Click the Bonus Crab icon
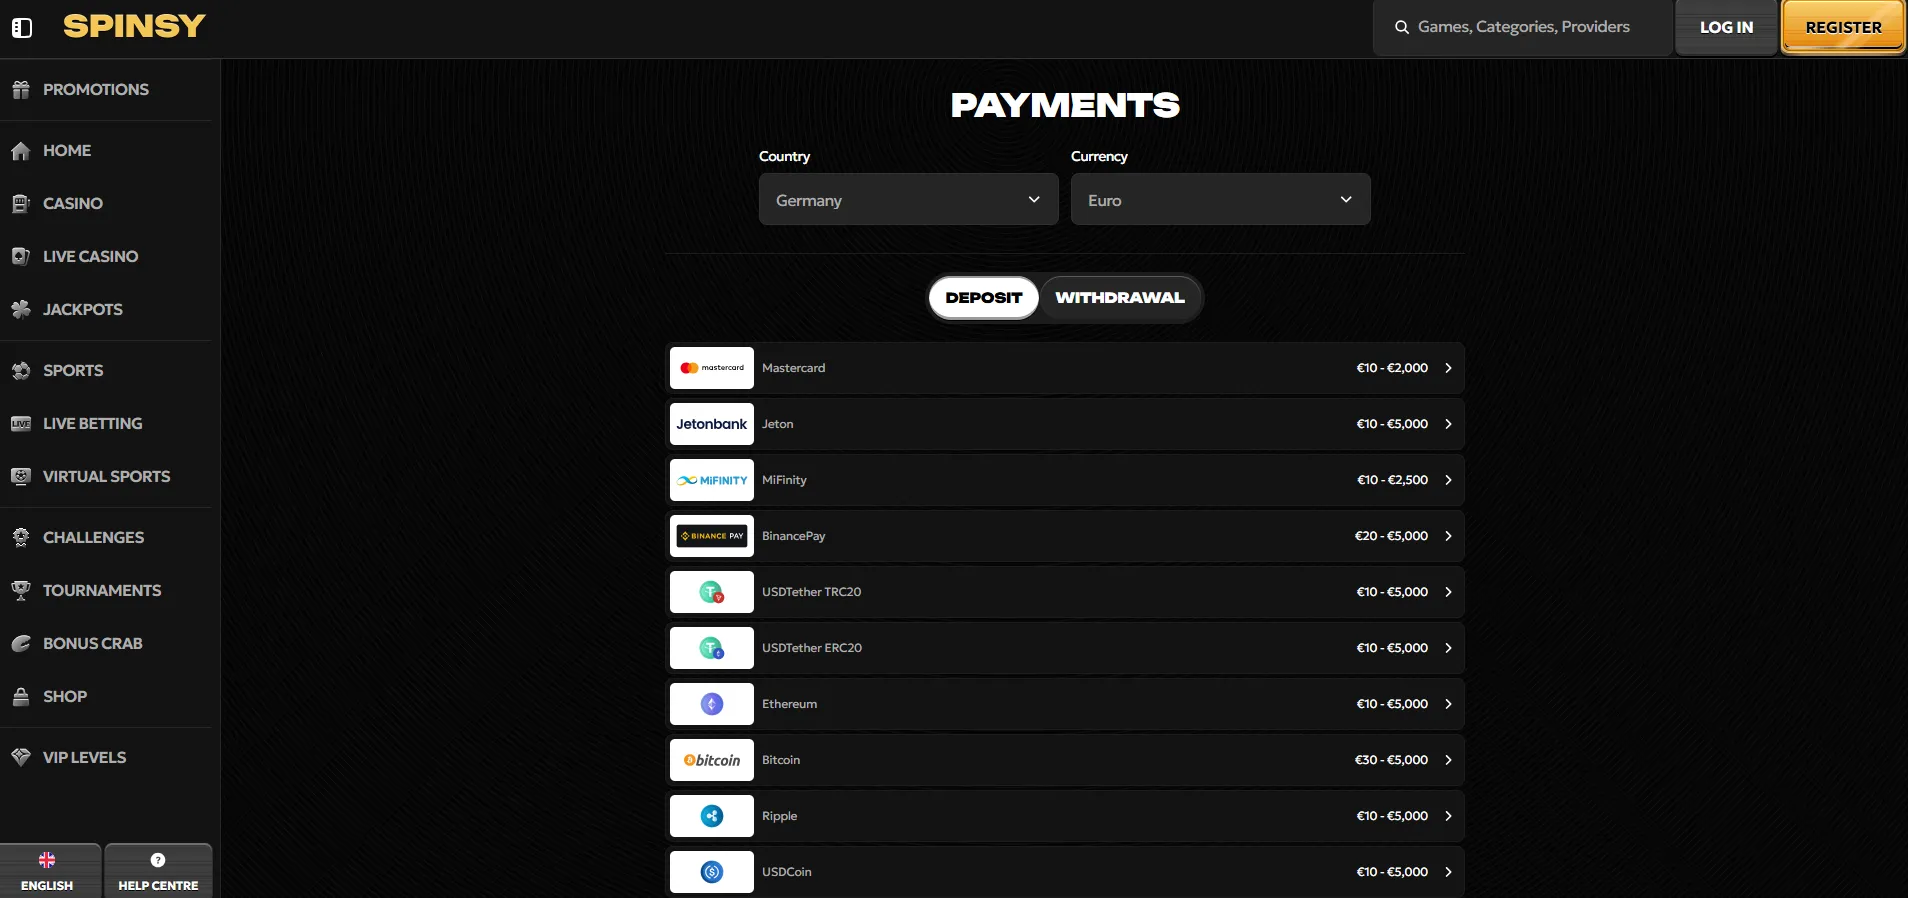Image resolution: width=1908 pixels, height=898 pixels. click(x=21, y=644)
